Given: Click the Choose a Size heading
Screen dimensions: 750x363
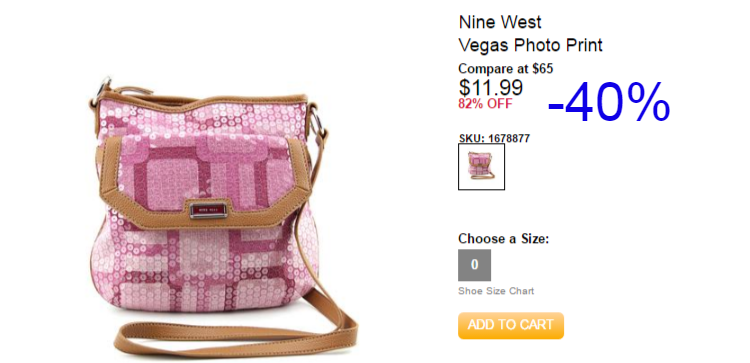Looking at the screenshot, I should (x=504, y=239).
